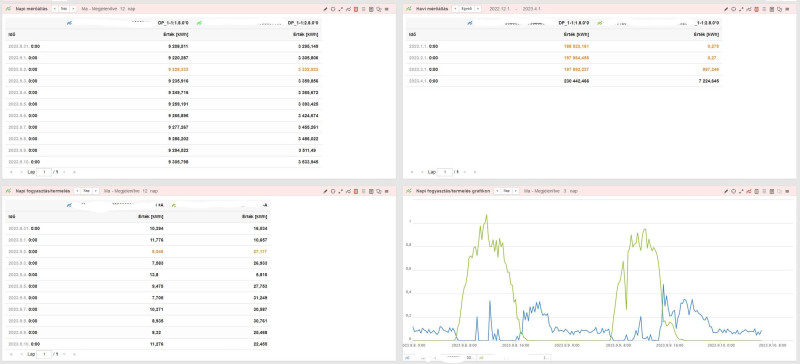Switch Napi mérőállás panel to line chart view

(x=348, y=9)
